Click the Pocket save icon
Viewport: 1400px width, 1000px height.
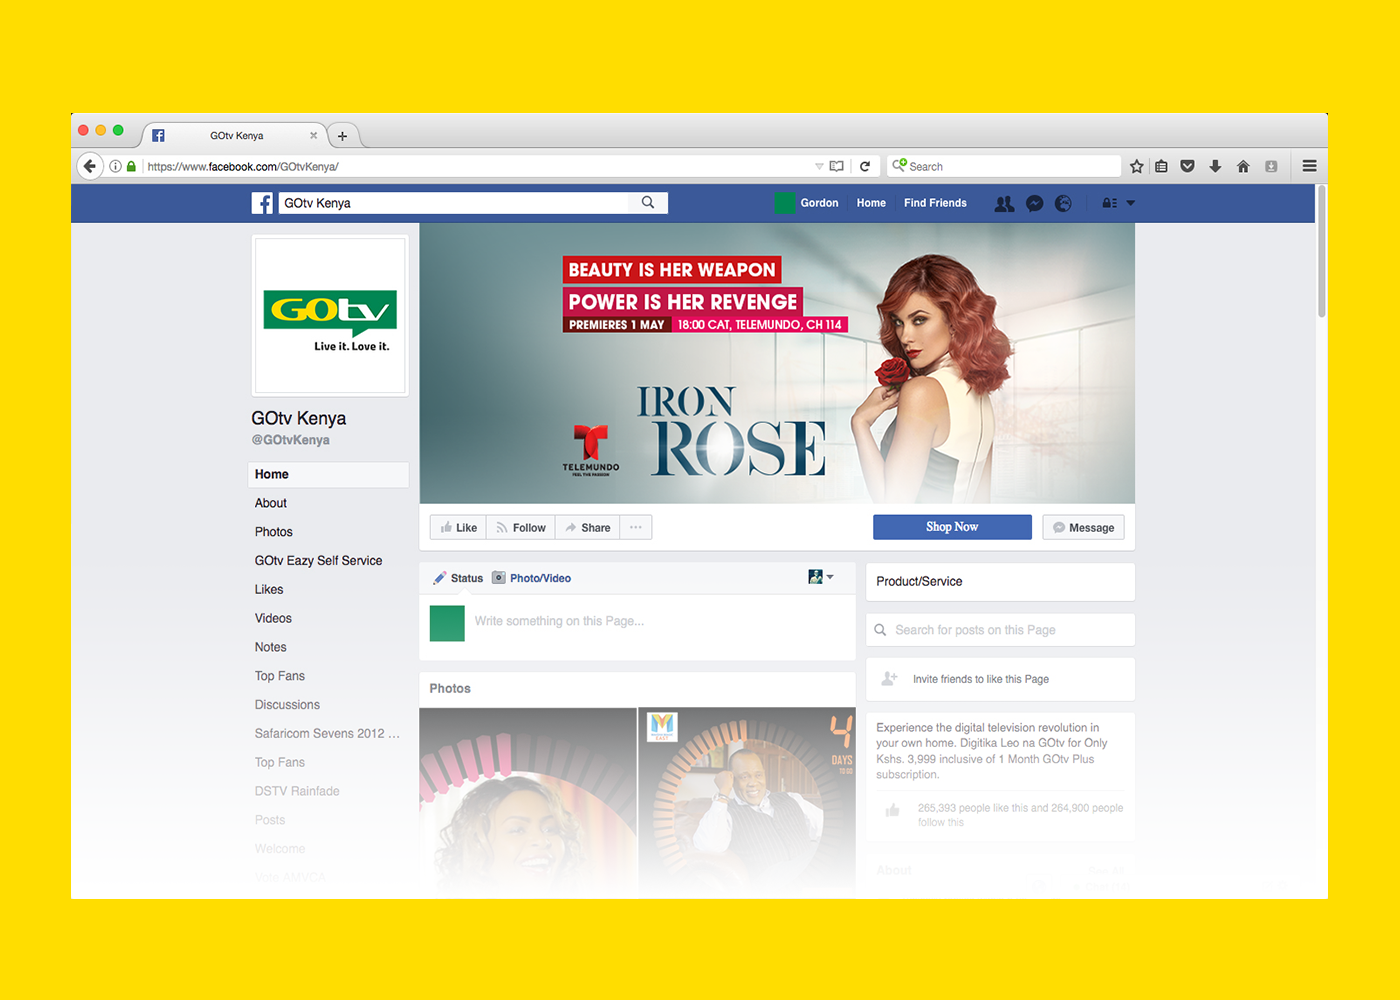1188,166
